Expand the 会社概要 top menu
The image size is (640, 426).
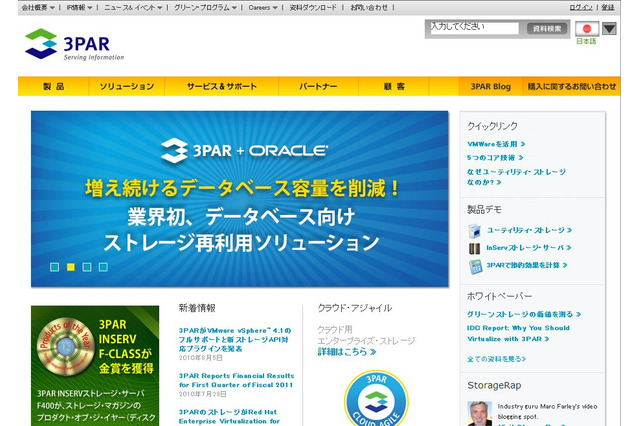[38, 7]
